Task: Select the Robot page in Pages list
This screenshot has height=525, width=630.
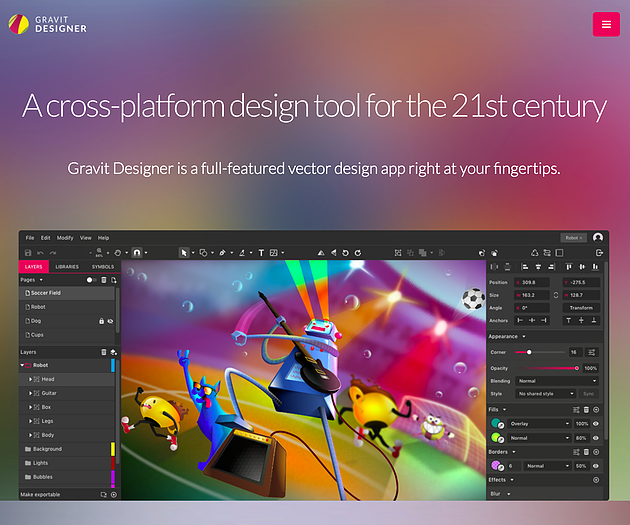Action: pos(67,307)
